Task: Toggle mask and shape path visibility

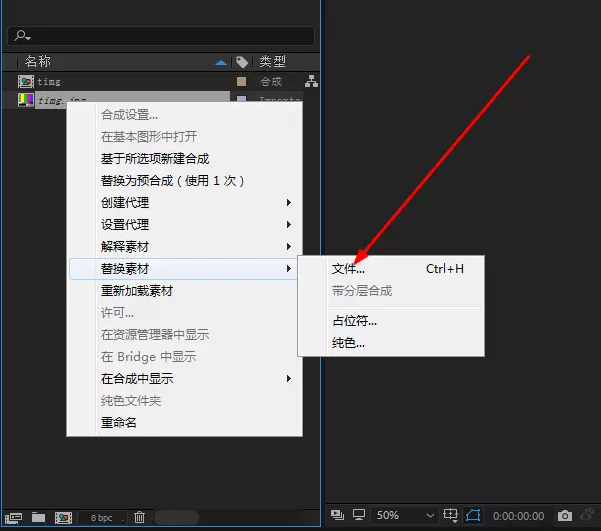Action: (x=473, y=515)
